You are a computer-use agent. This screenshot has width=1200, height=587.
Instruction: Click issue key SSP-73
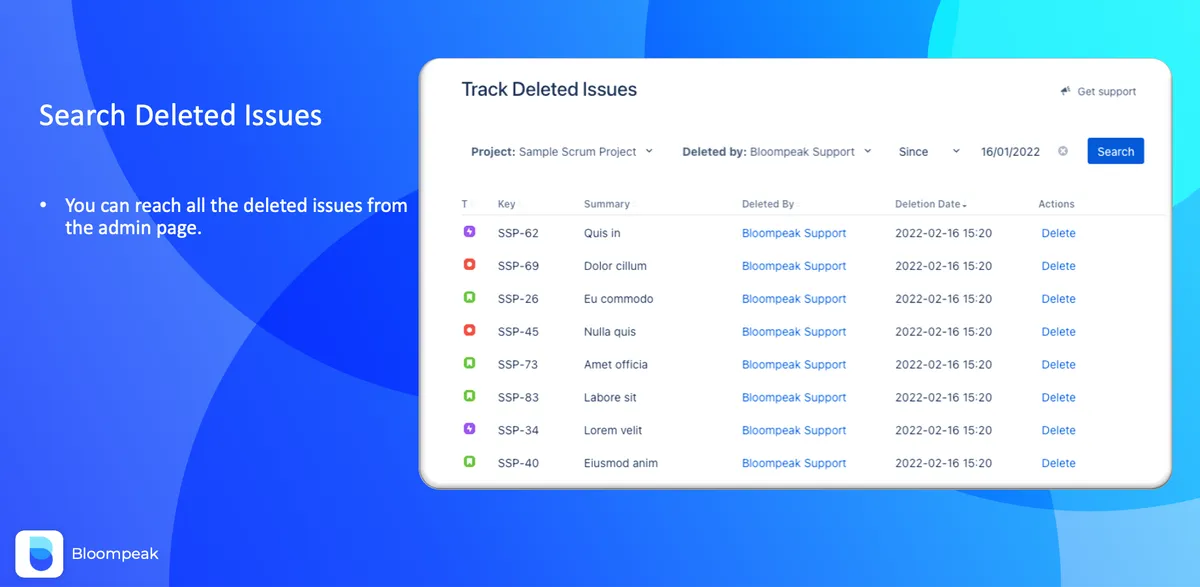518,365
